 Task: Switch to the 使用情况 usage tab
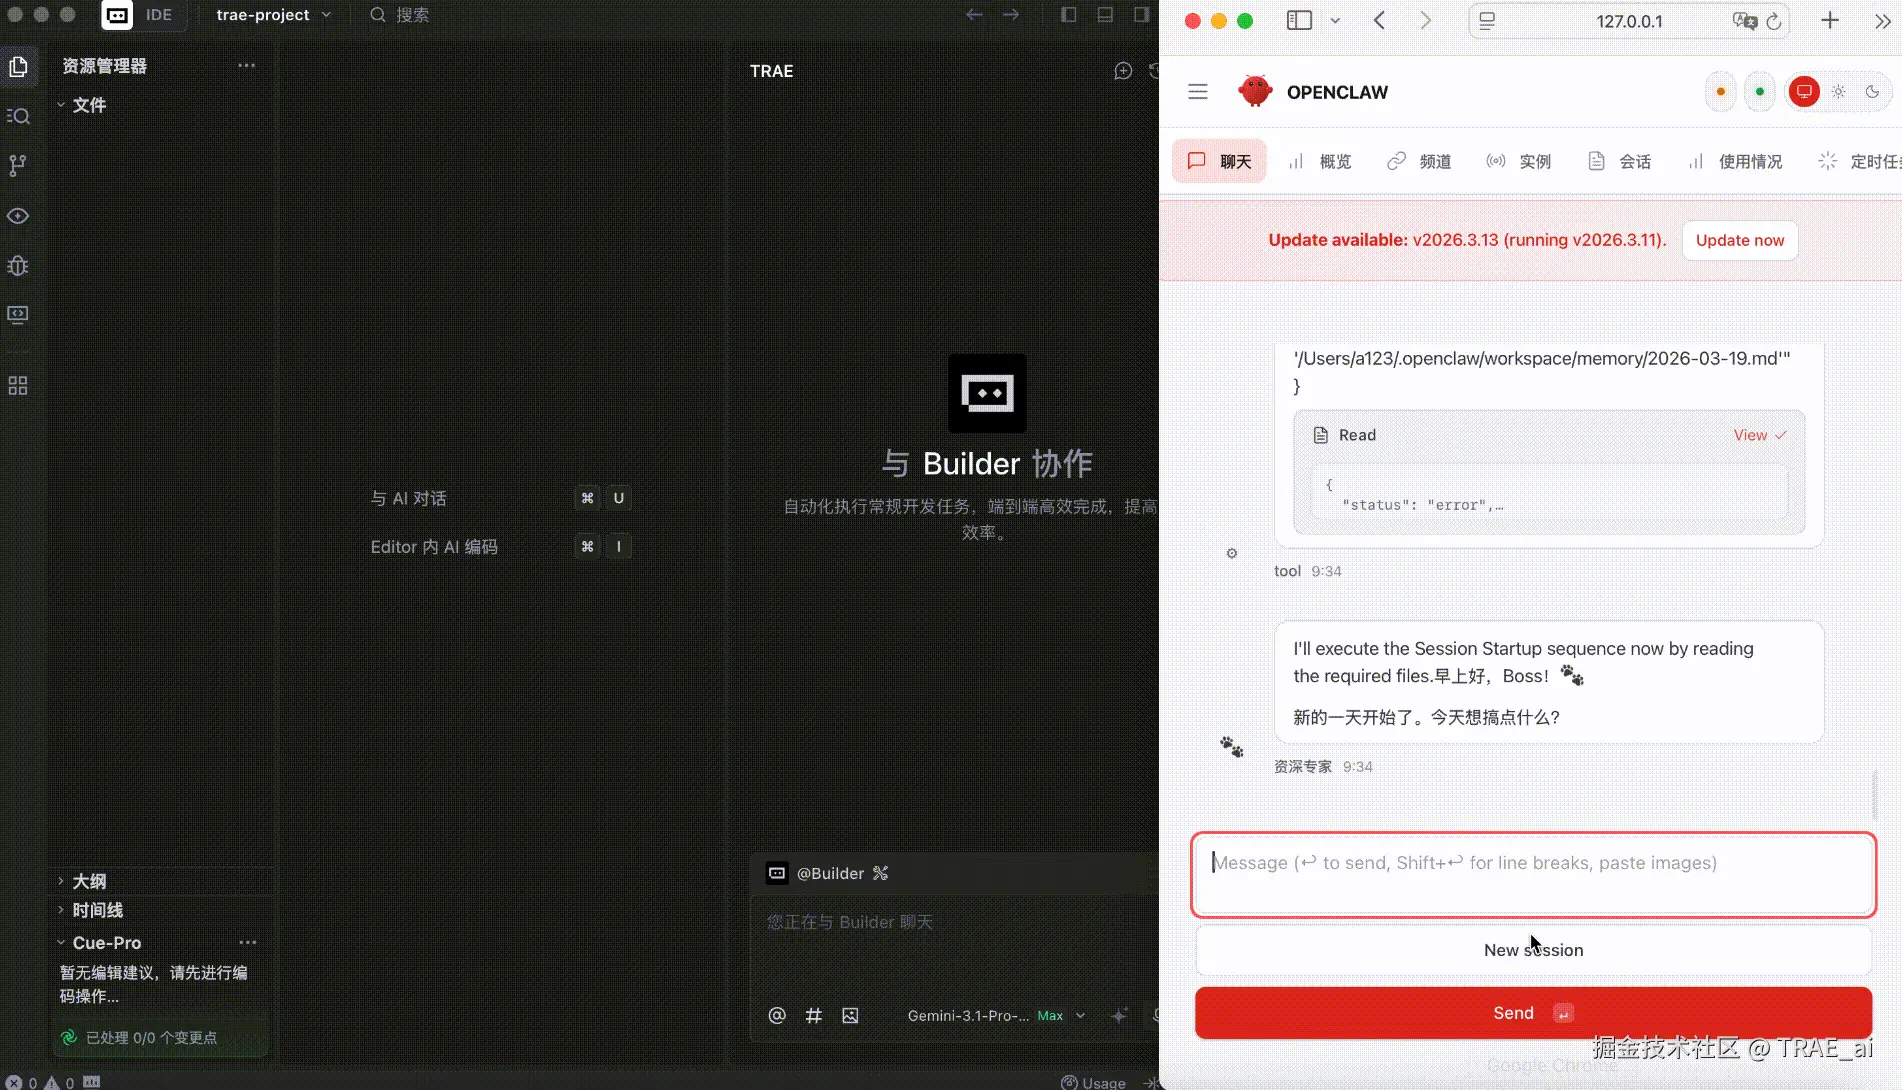(1735, 161)
